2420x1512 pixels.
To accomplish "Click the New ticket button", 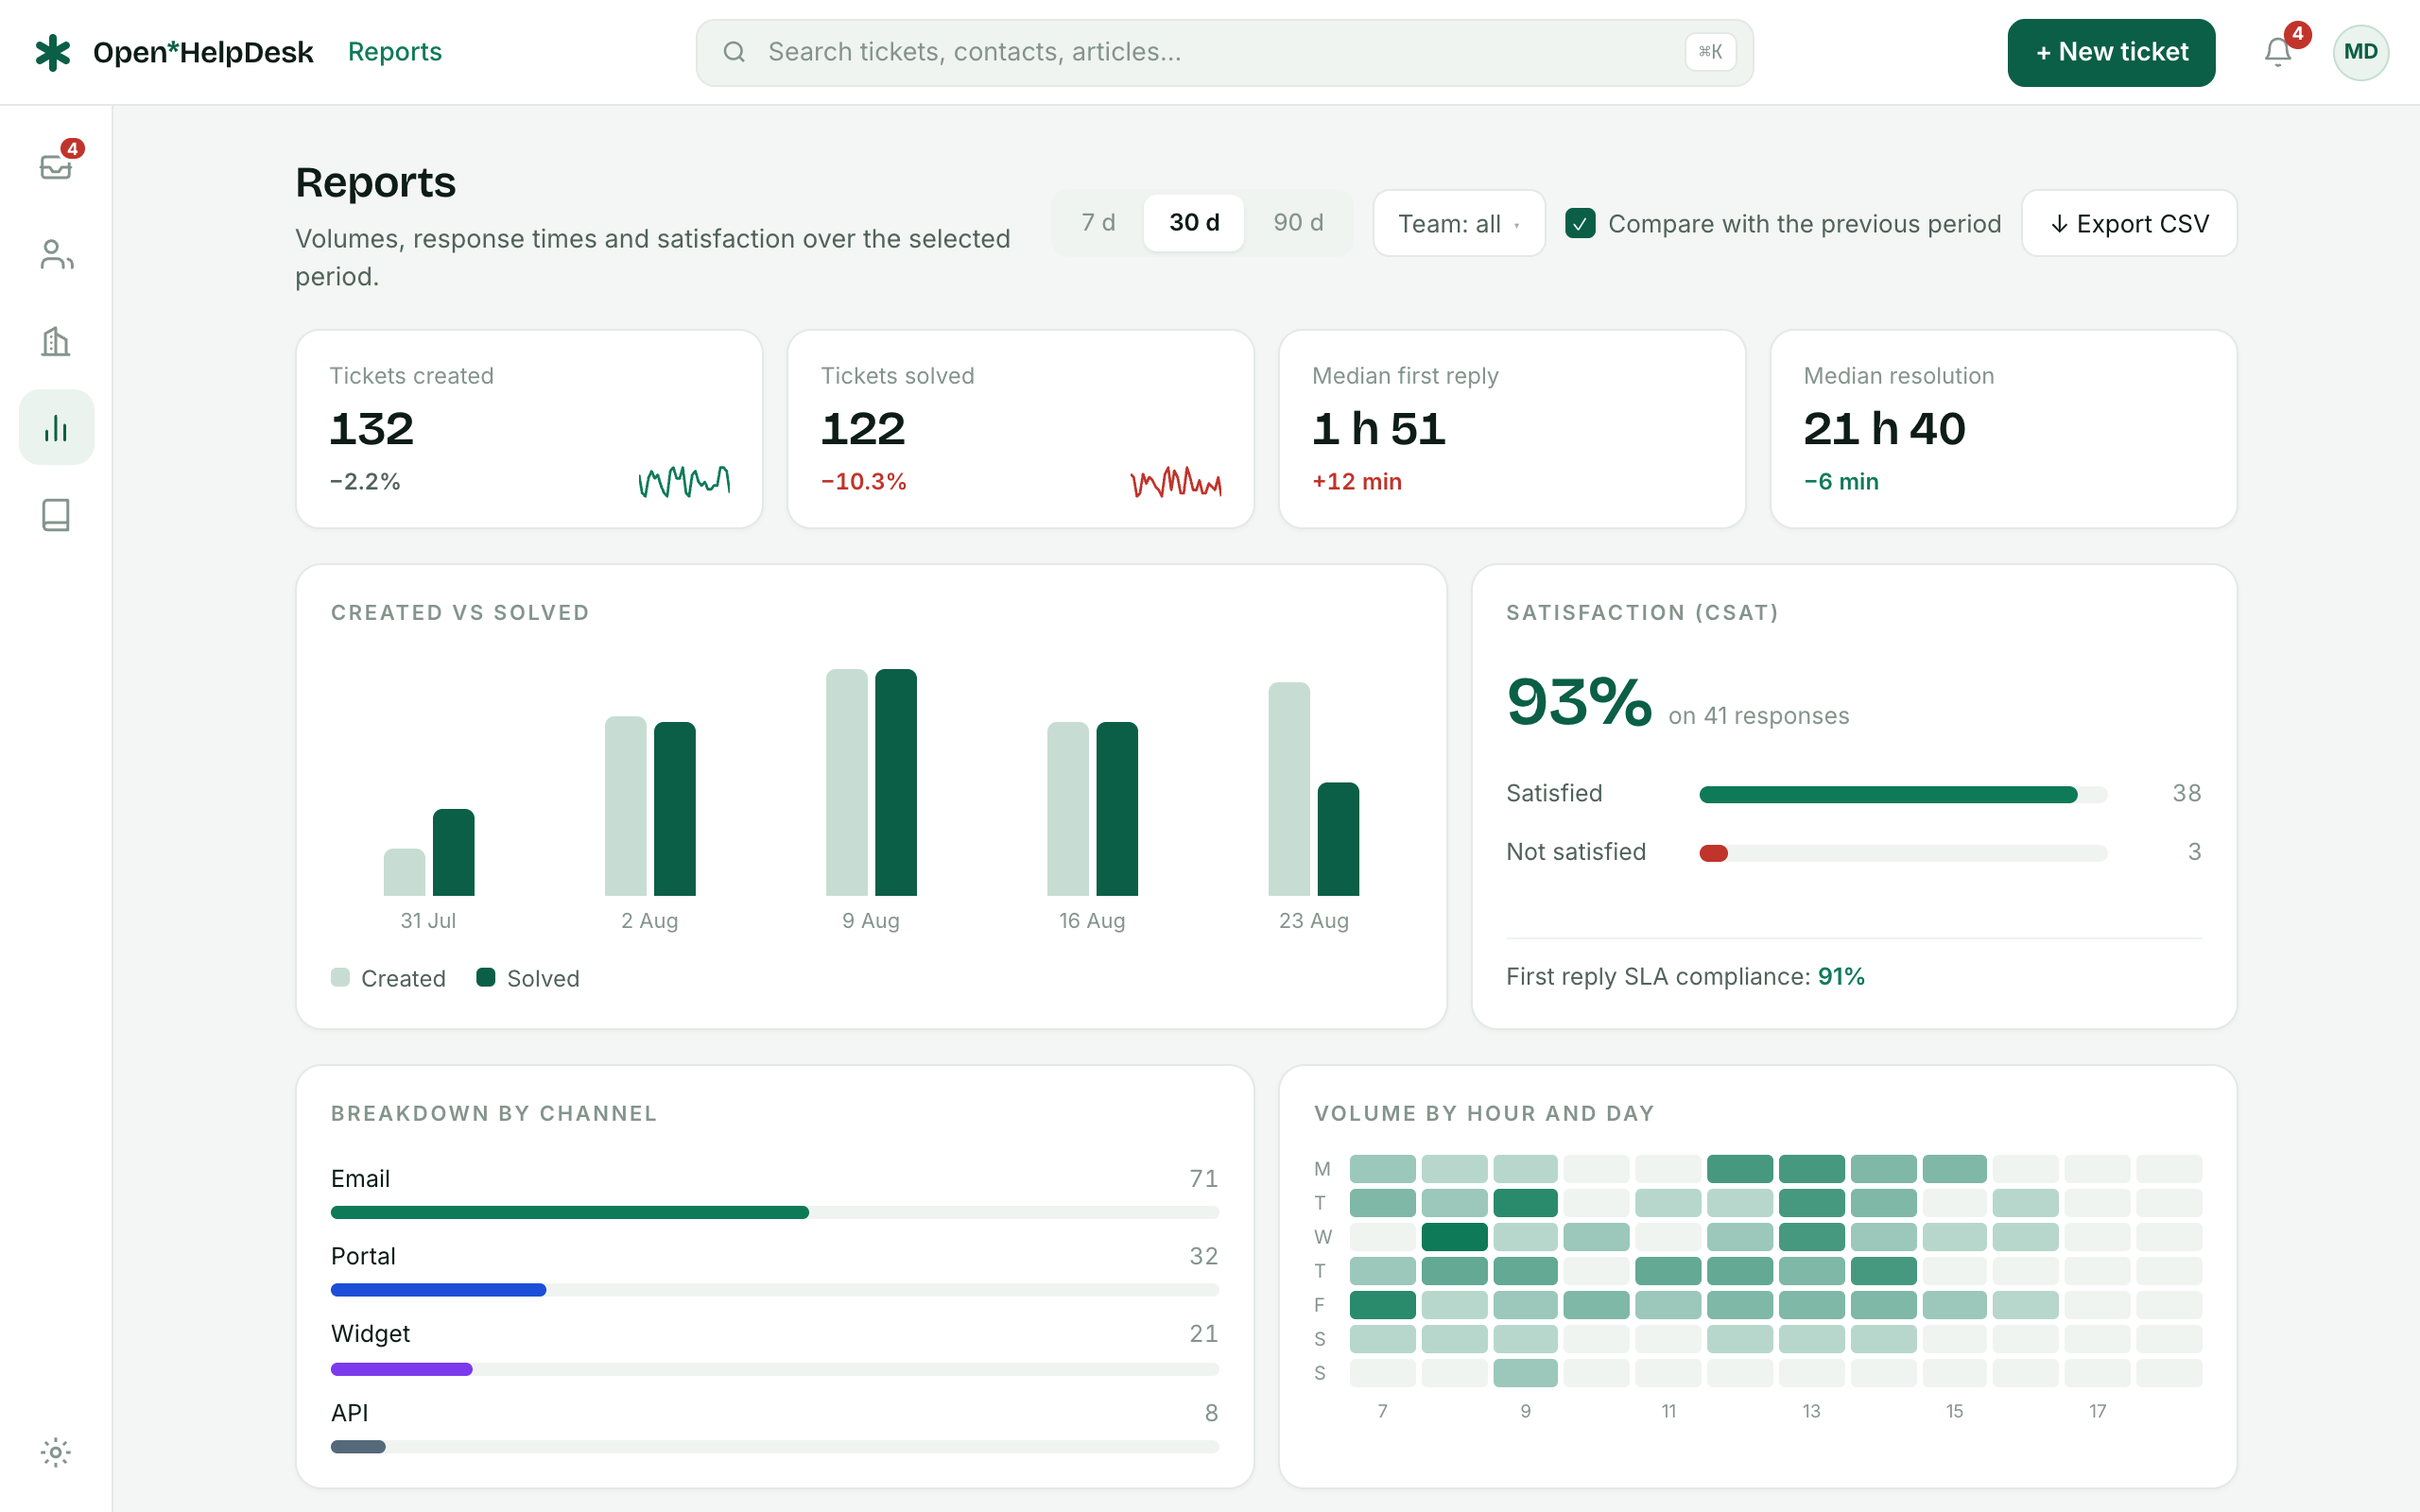I will 2111,52.
